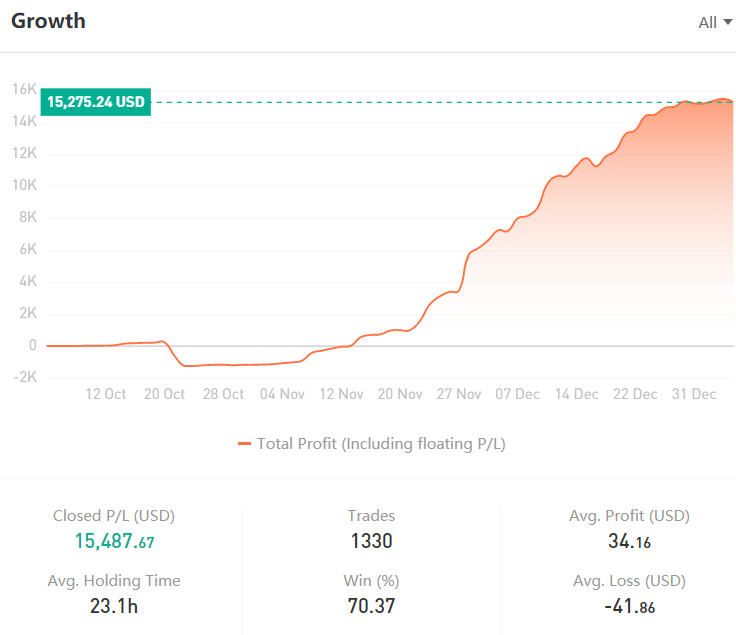This screenshot has width=736, height=635.
Task: Click the green 15,275.24 USD value tag
Action: [x=96, y=102]
